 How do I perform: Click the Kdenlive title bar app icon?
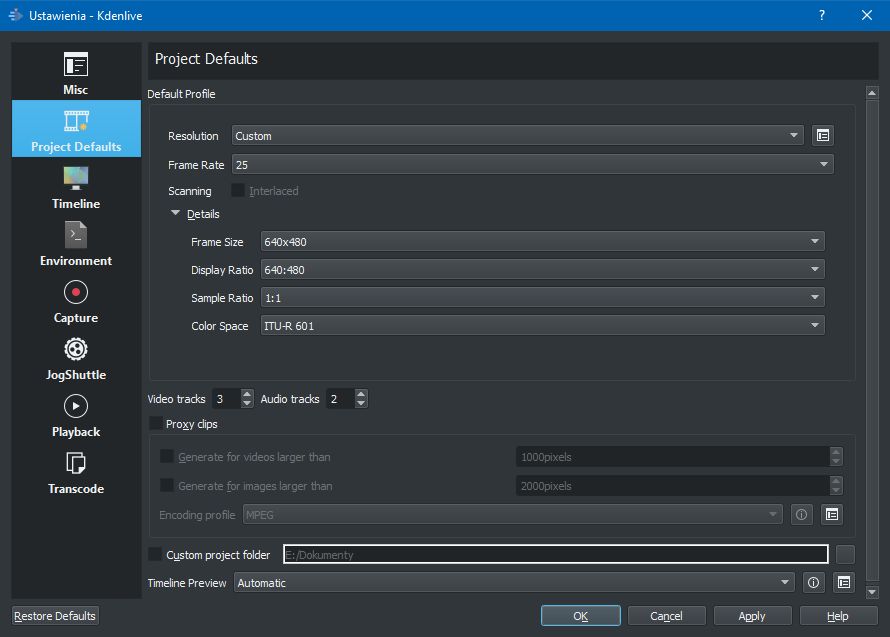pyautogui.click(x=15, y=15)
